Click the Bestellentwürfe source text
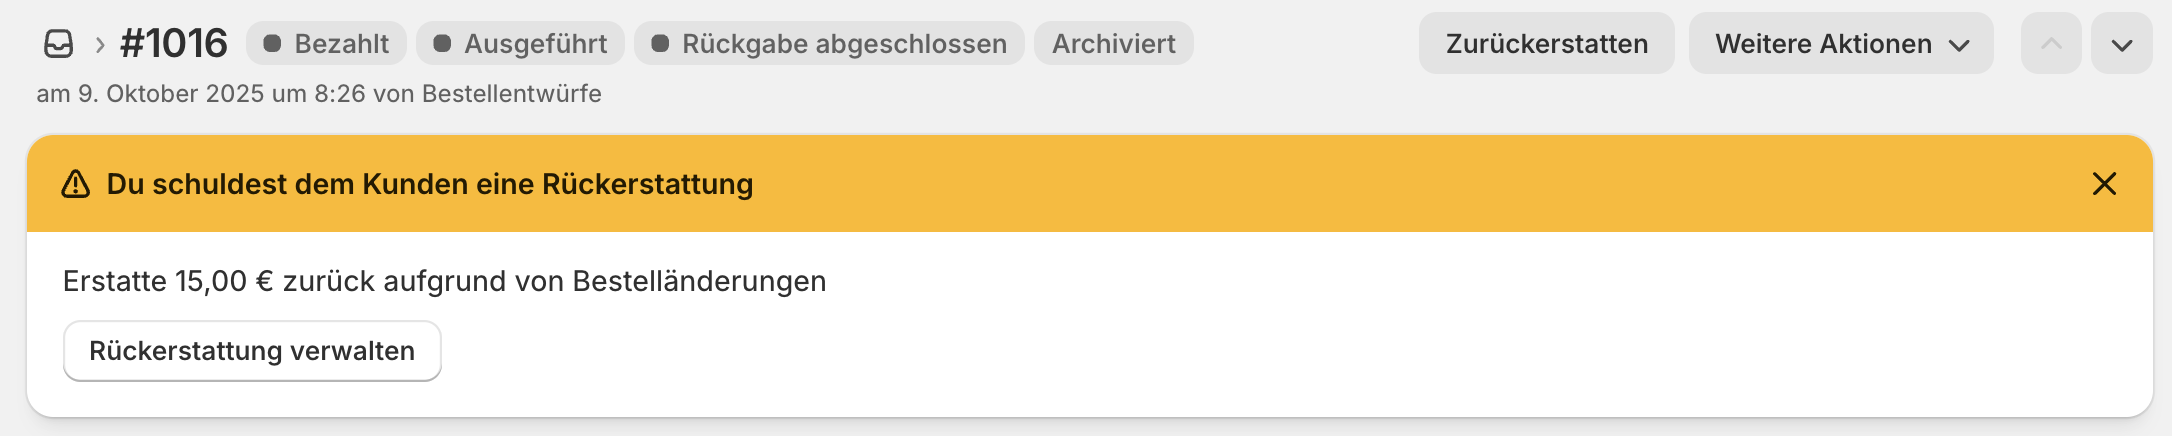Image resolution: width=2172 pixels, height=436 pixels. click(x=511, y=94)
